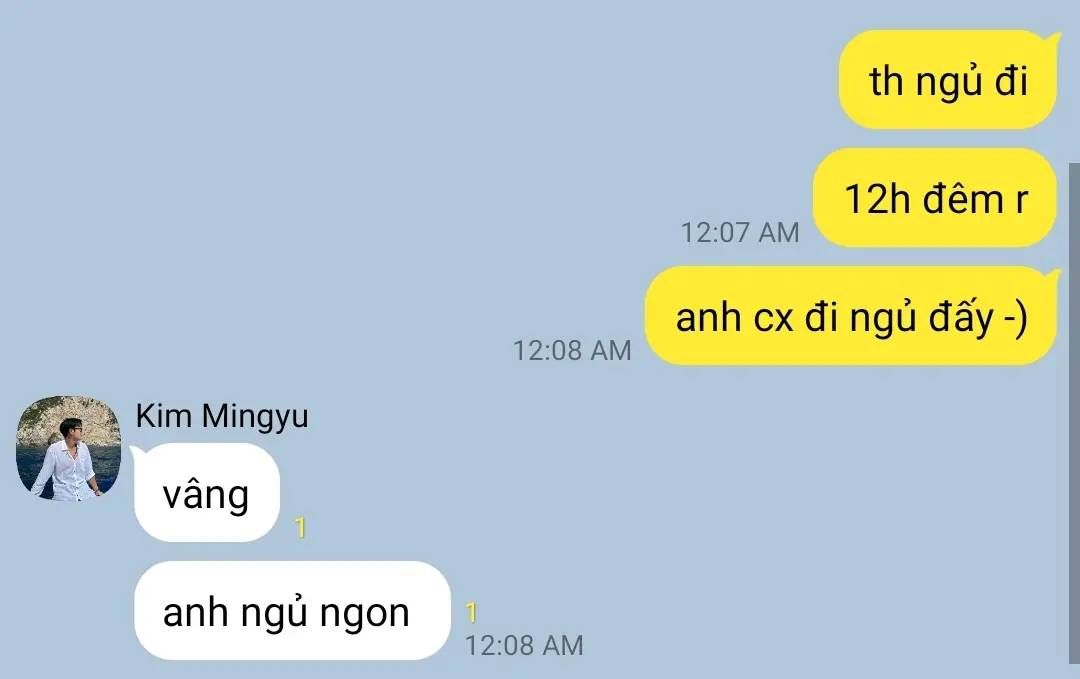The width and height of the screenshot is (1080, 679).
Task: Tap the Kim Mingyu sender name
Action: 222,417
